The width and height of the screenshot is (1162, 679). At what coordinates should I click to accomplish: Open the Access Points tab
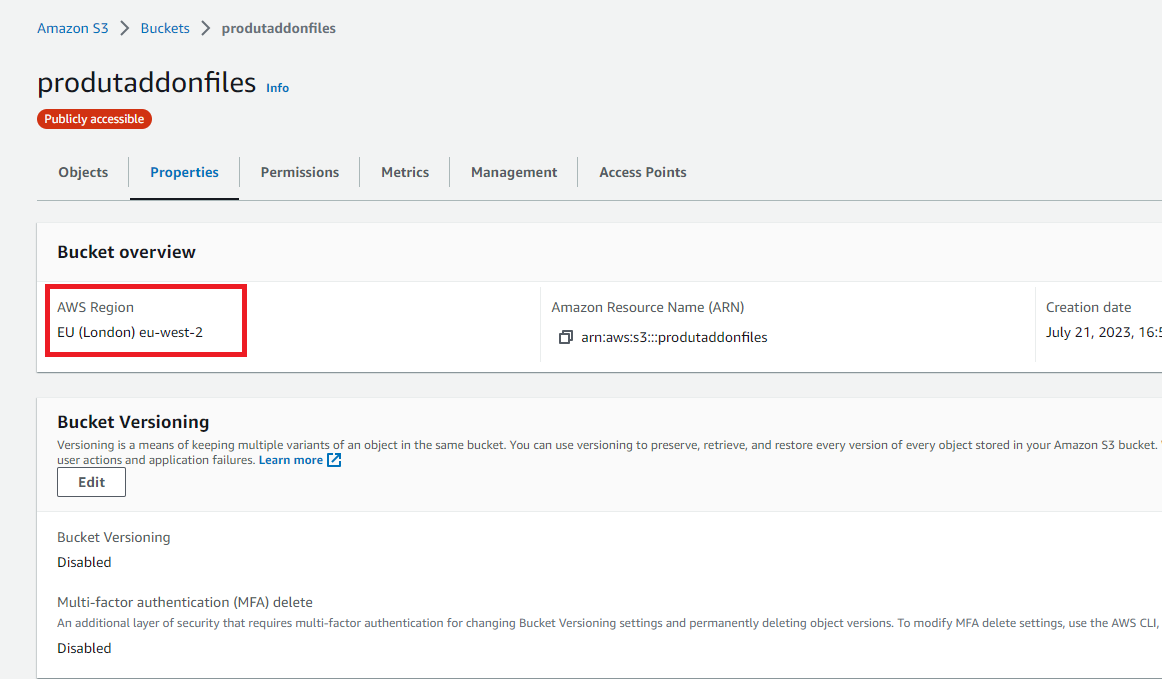coord(643,172)
